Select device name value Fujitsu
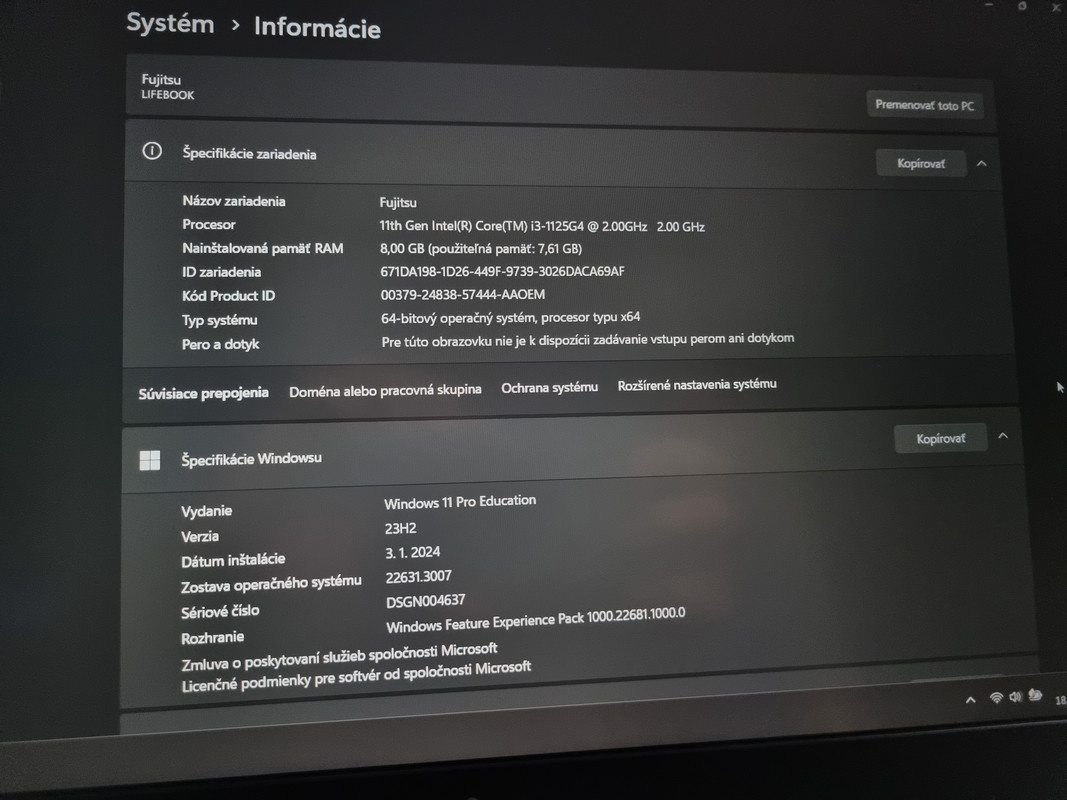1067x800 pixels. 398,203
